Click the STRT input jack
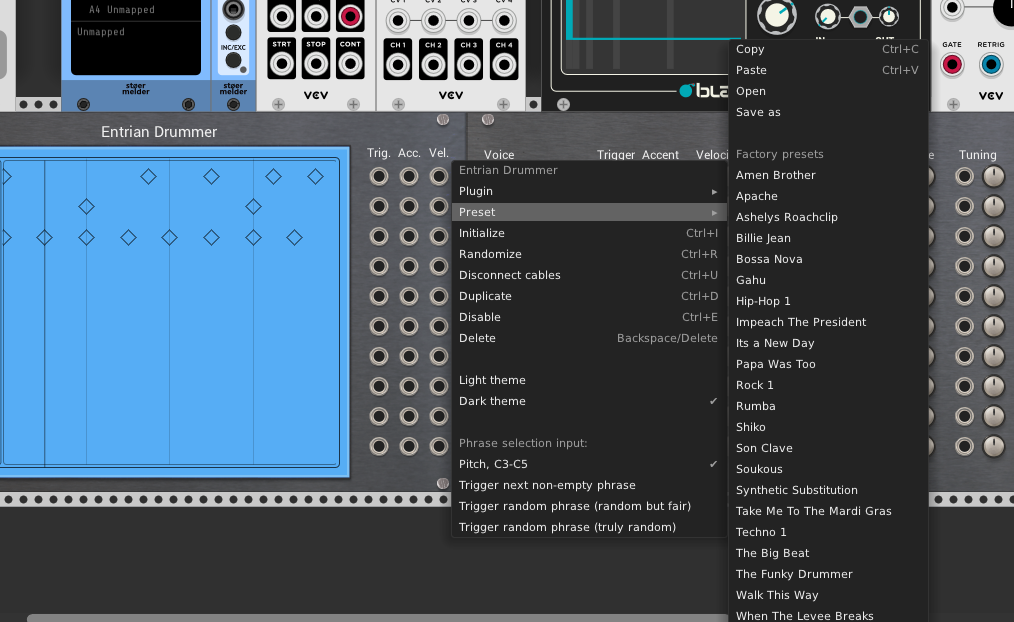This screenshot has height=622, width=1014. coord(281,64)
